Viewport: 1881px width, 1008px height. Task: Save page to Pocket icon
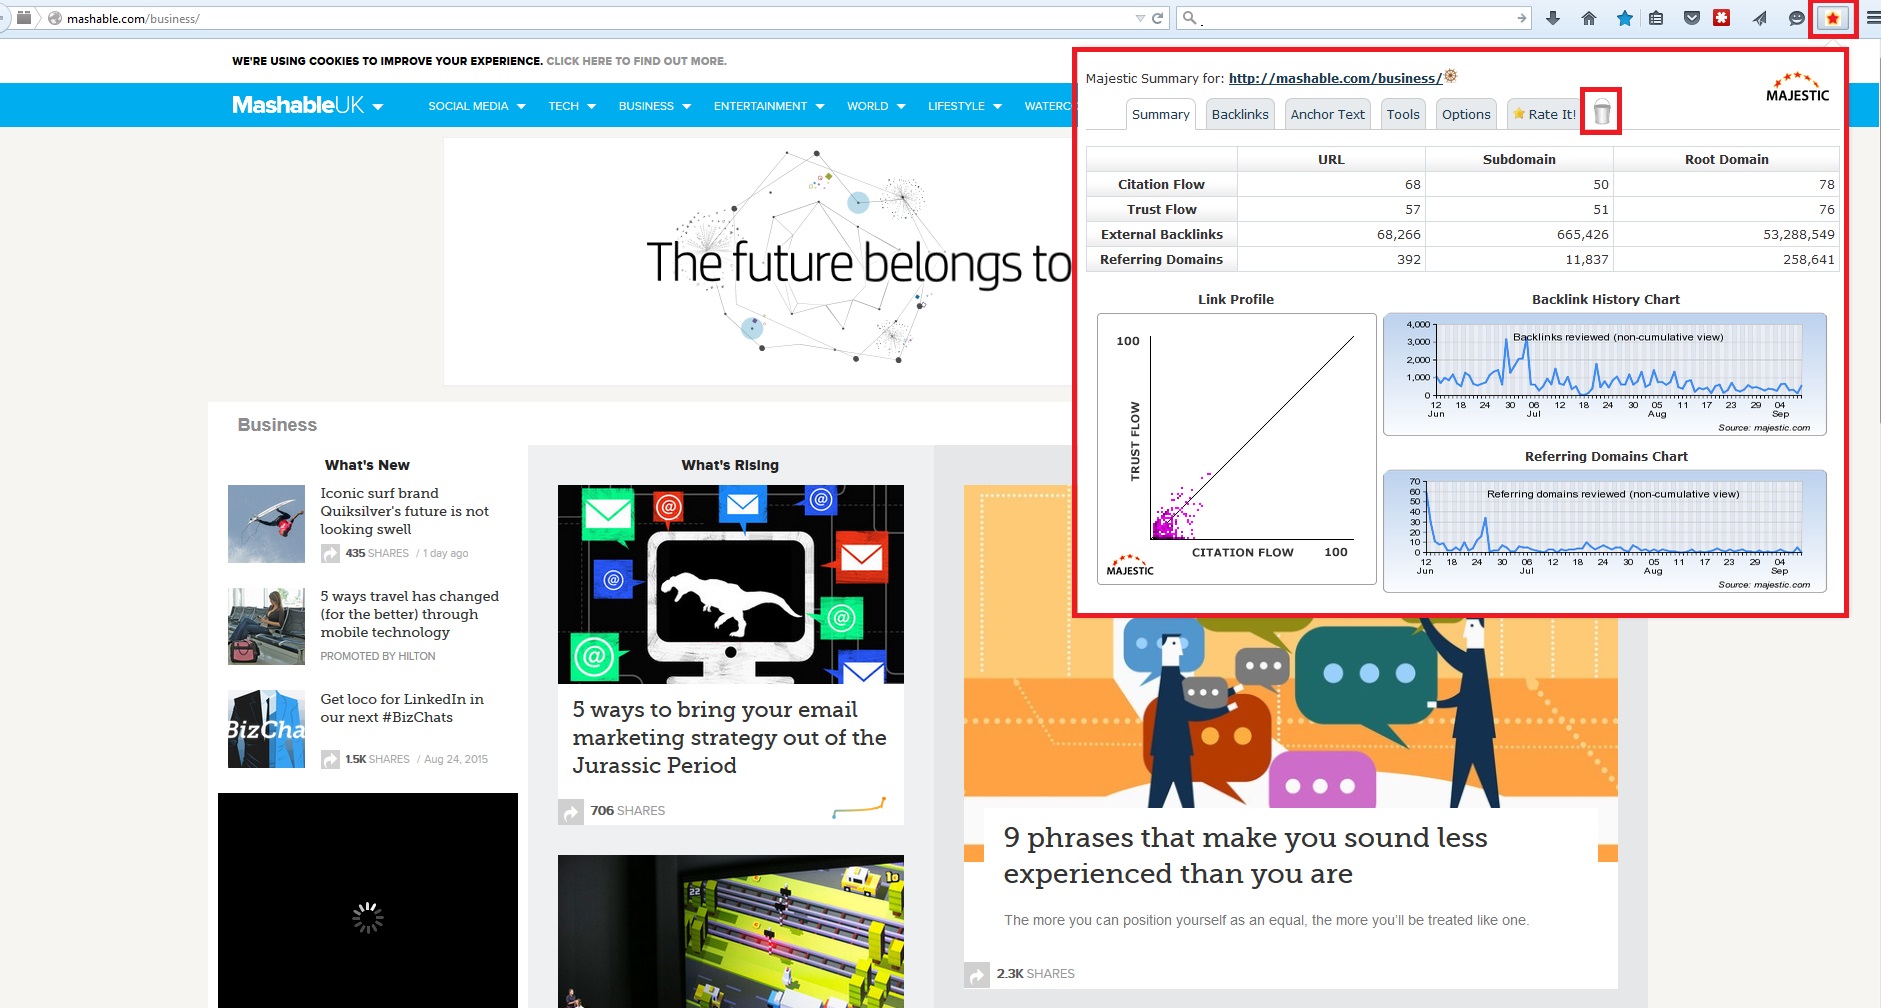1692,18
